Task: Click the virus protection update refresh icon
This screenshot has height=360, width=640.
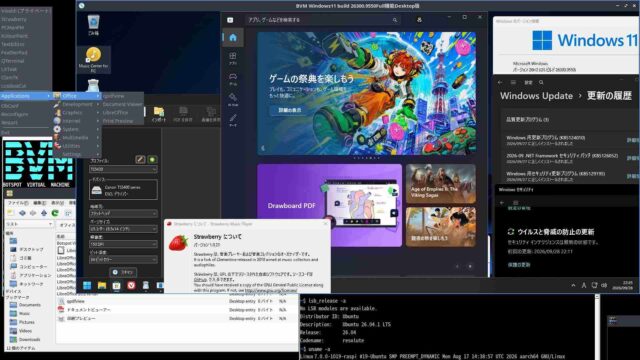Action: [510, 232]
